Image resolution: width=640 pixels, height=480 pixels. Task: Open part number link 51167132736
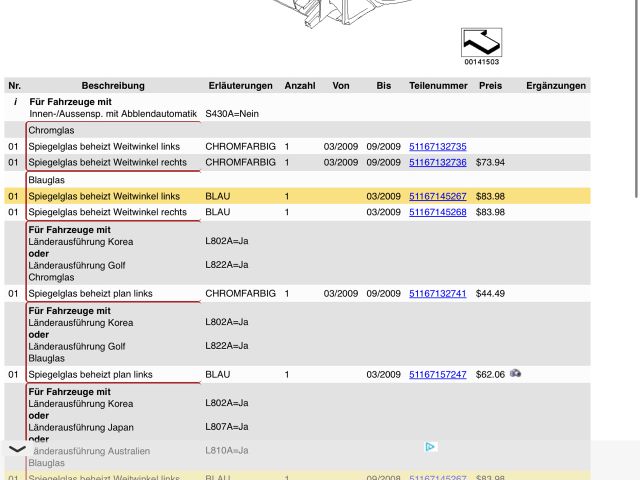point(437,162)
